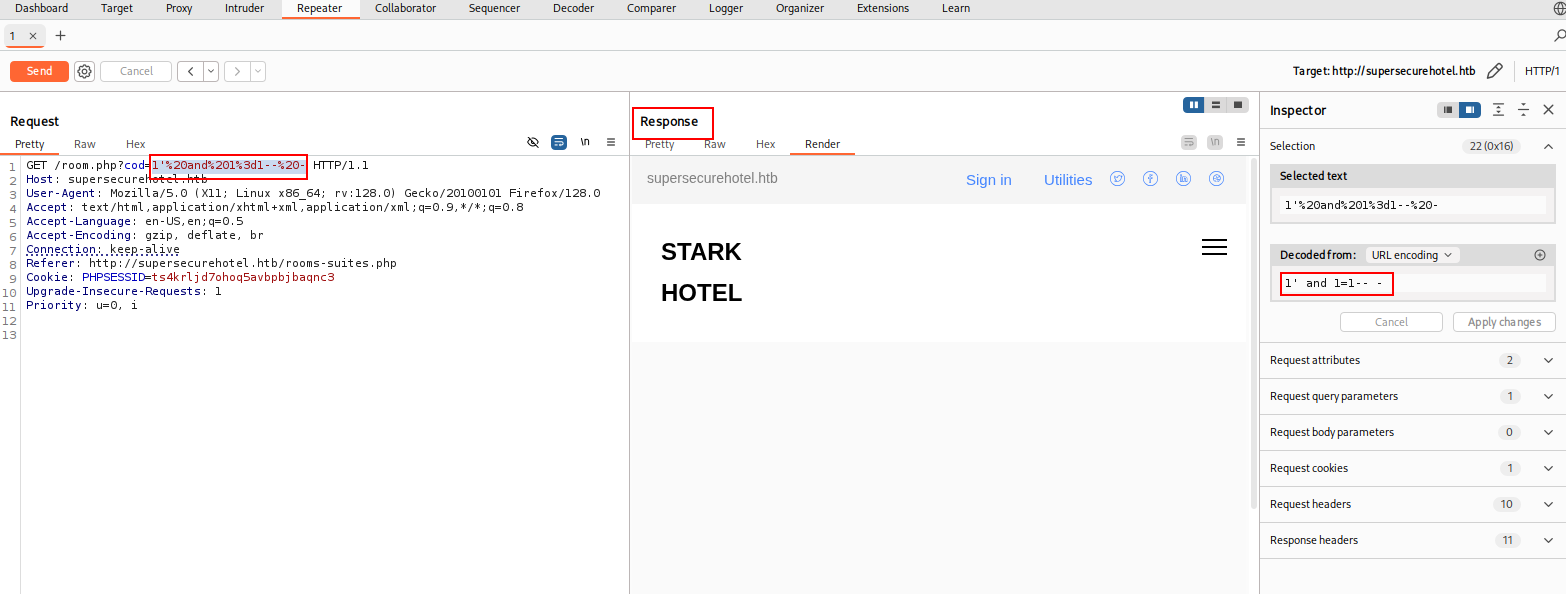Screen dimensions: 1566x594
Task: Toggle hiding non-printable characters eye icon
Action: pyautogui.click(x=533, y=142)
